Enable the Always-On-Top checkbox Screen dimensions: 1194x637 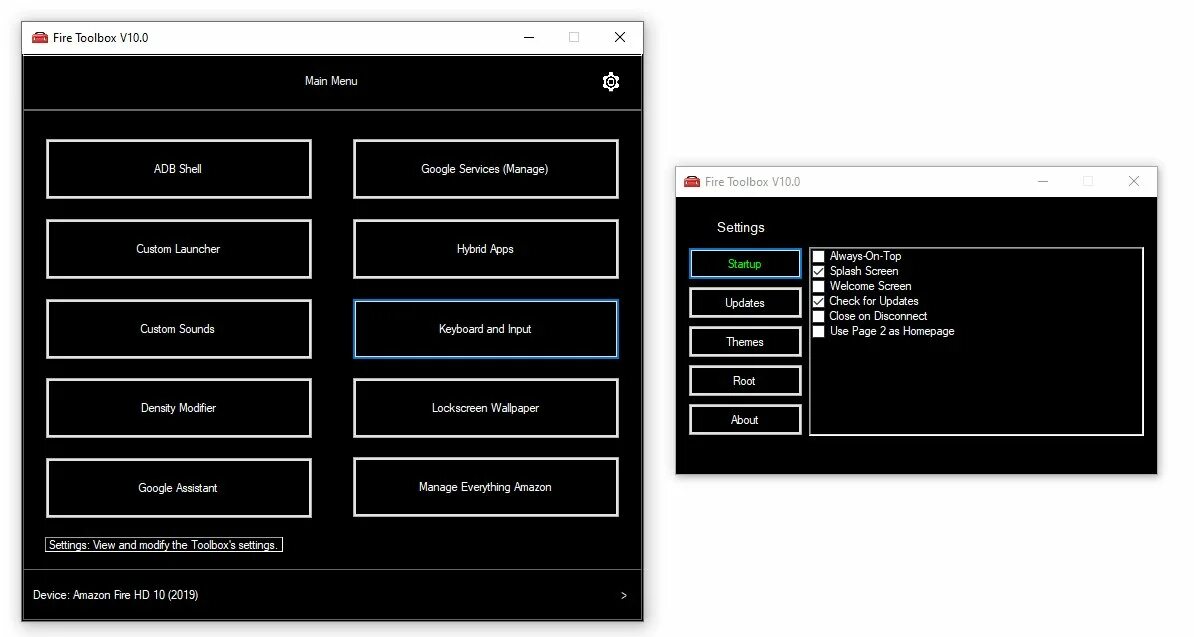click(819, 256)
